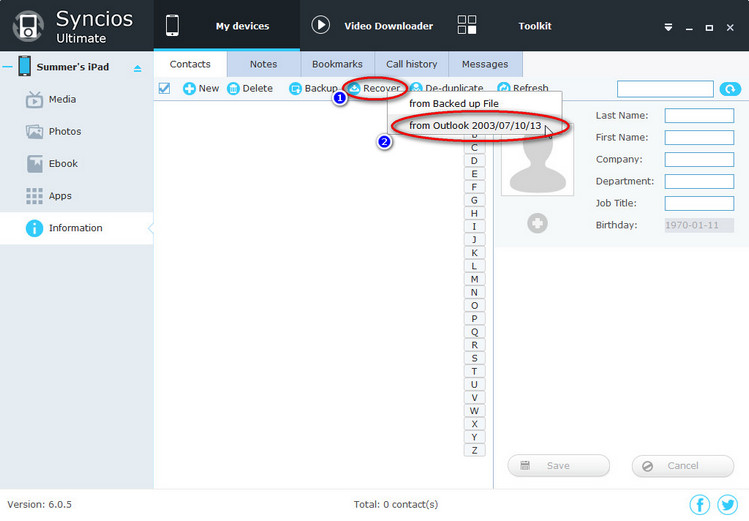Open the Facebook page icon

[x=700, y=505]
